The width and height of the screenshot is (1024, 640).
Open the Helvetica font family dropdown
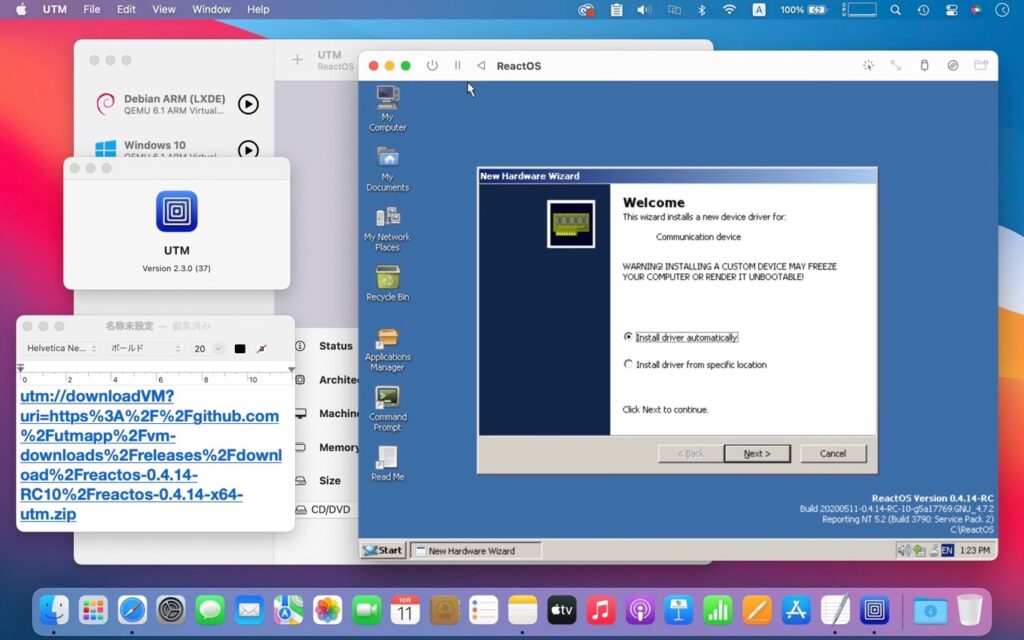[61, 349]
